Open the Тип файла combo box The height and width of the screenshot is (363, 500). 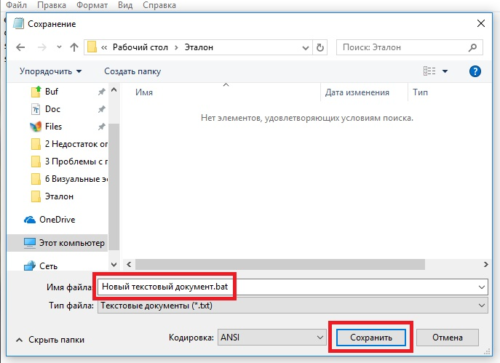[293, 306]
